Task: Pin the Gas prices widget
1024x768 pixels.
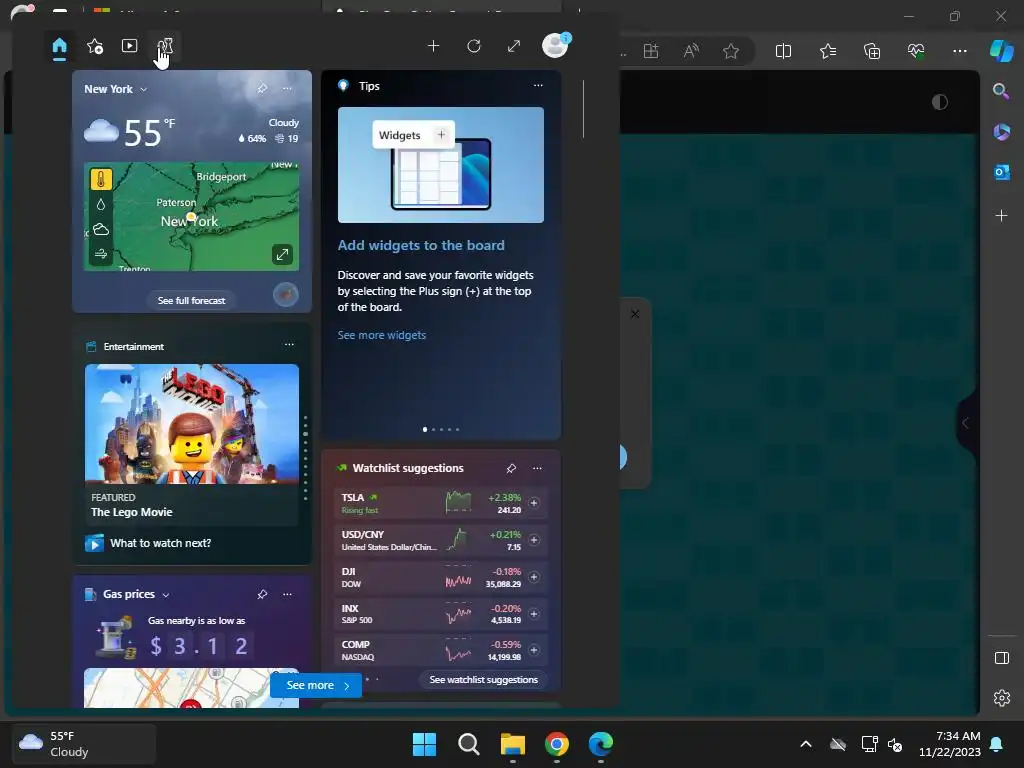Action: click(x=262, y=594)
